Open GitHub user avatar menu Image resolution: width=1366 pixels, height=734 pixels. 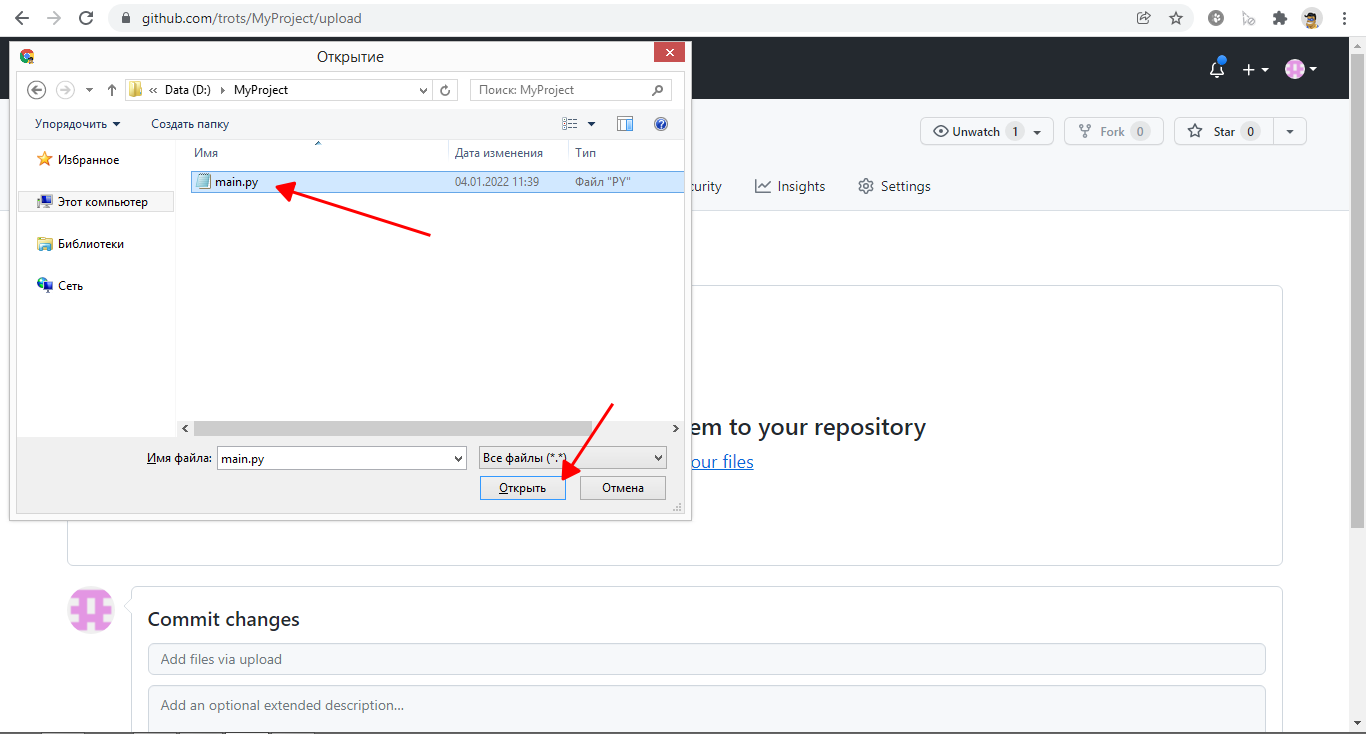click(1300, 69)
